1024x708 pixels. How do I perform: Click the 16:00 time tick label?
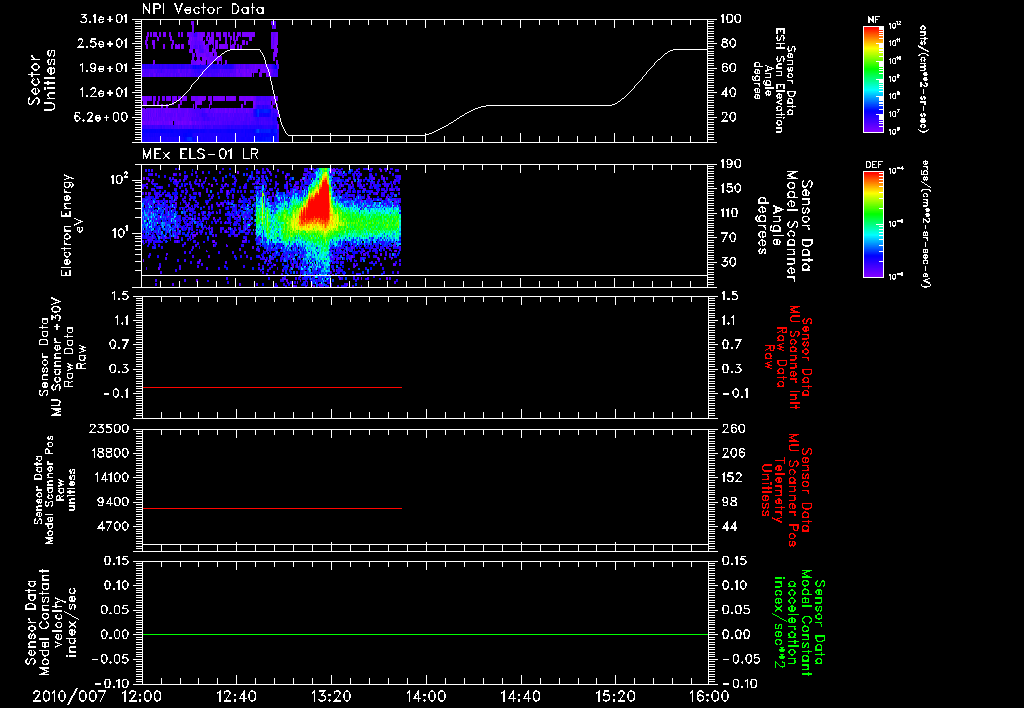point(709,696)
